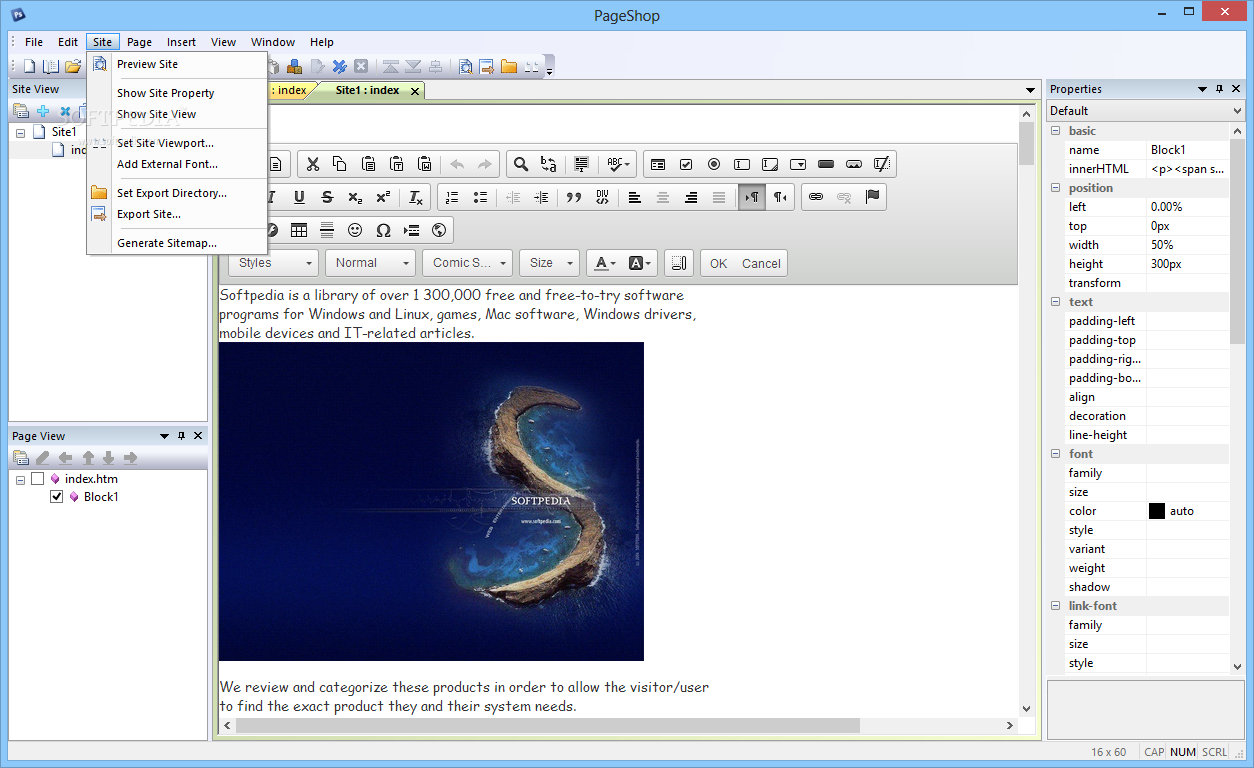This screenshot has height=768, width=1254.
Task: Open the Default dropdown in Properties
Action: click(1145, 111)
